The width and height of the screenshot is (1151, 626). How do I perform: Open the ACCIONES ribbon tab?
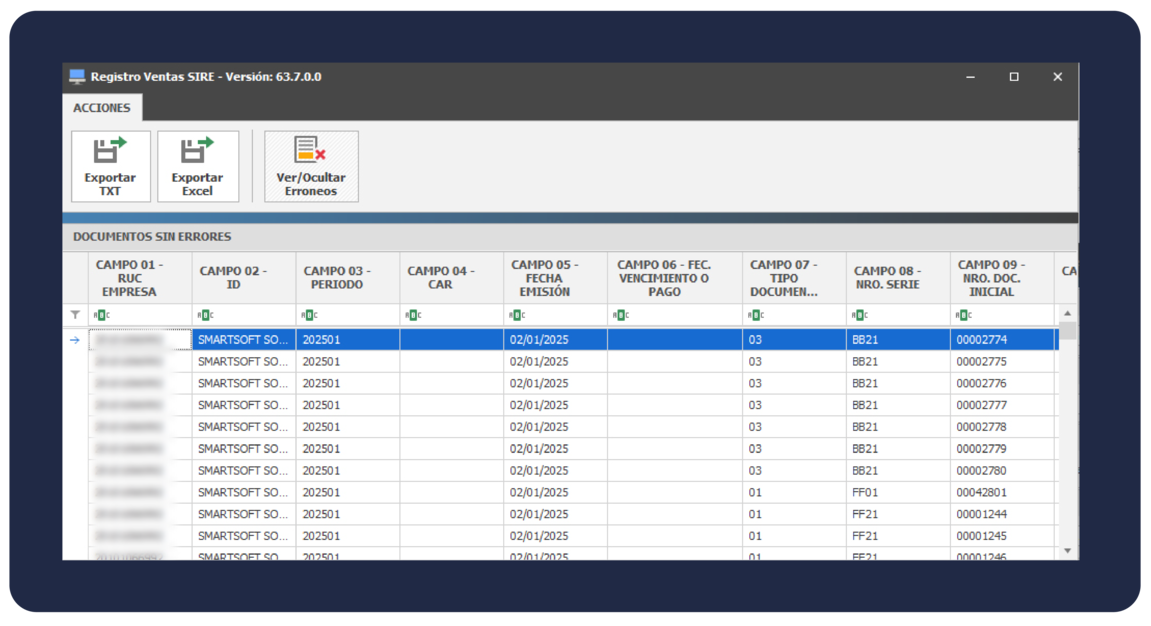[102, 108]
